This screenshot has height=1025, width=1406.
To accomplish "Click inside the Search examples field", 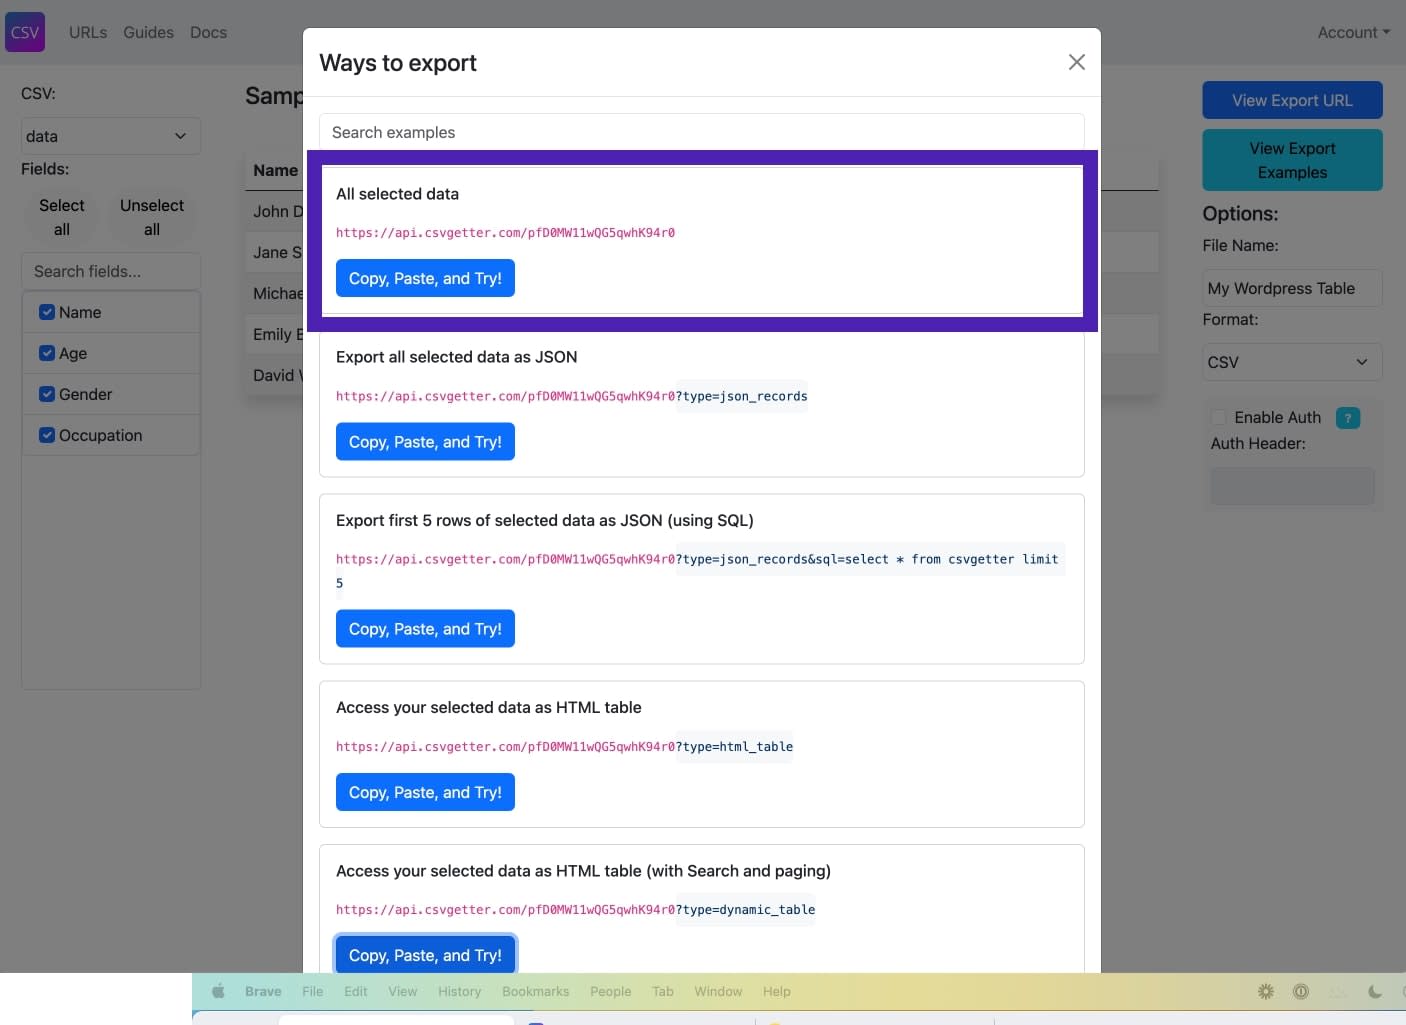I will [700, 132].
